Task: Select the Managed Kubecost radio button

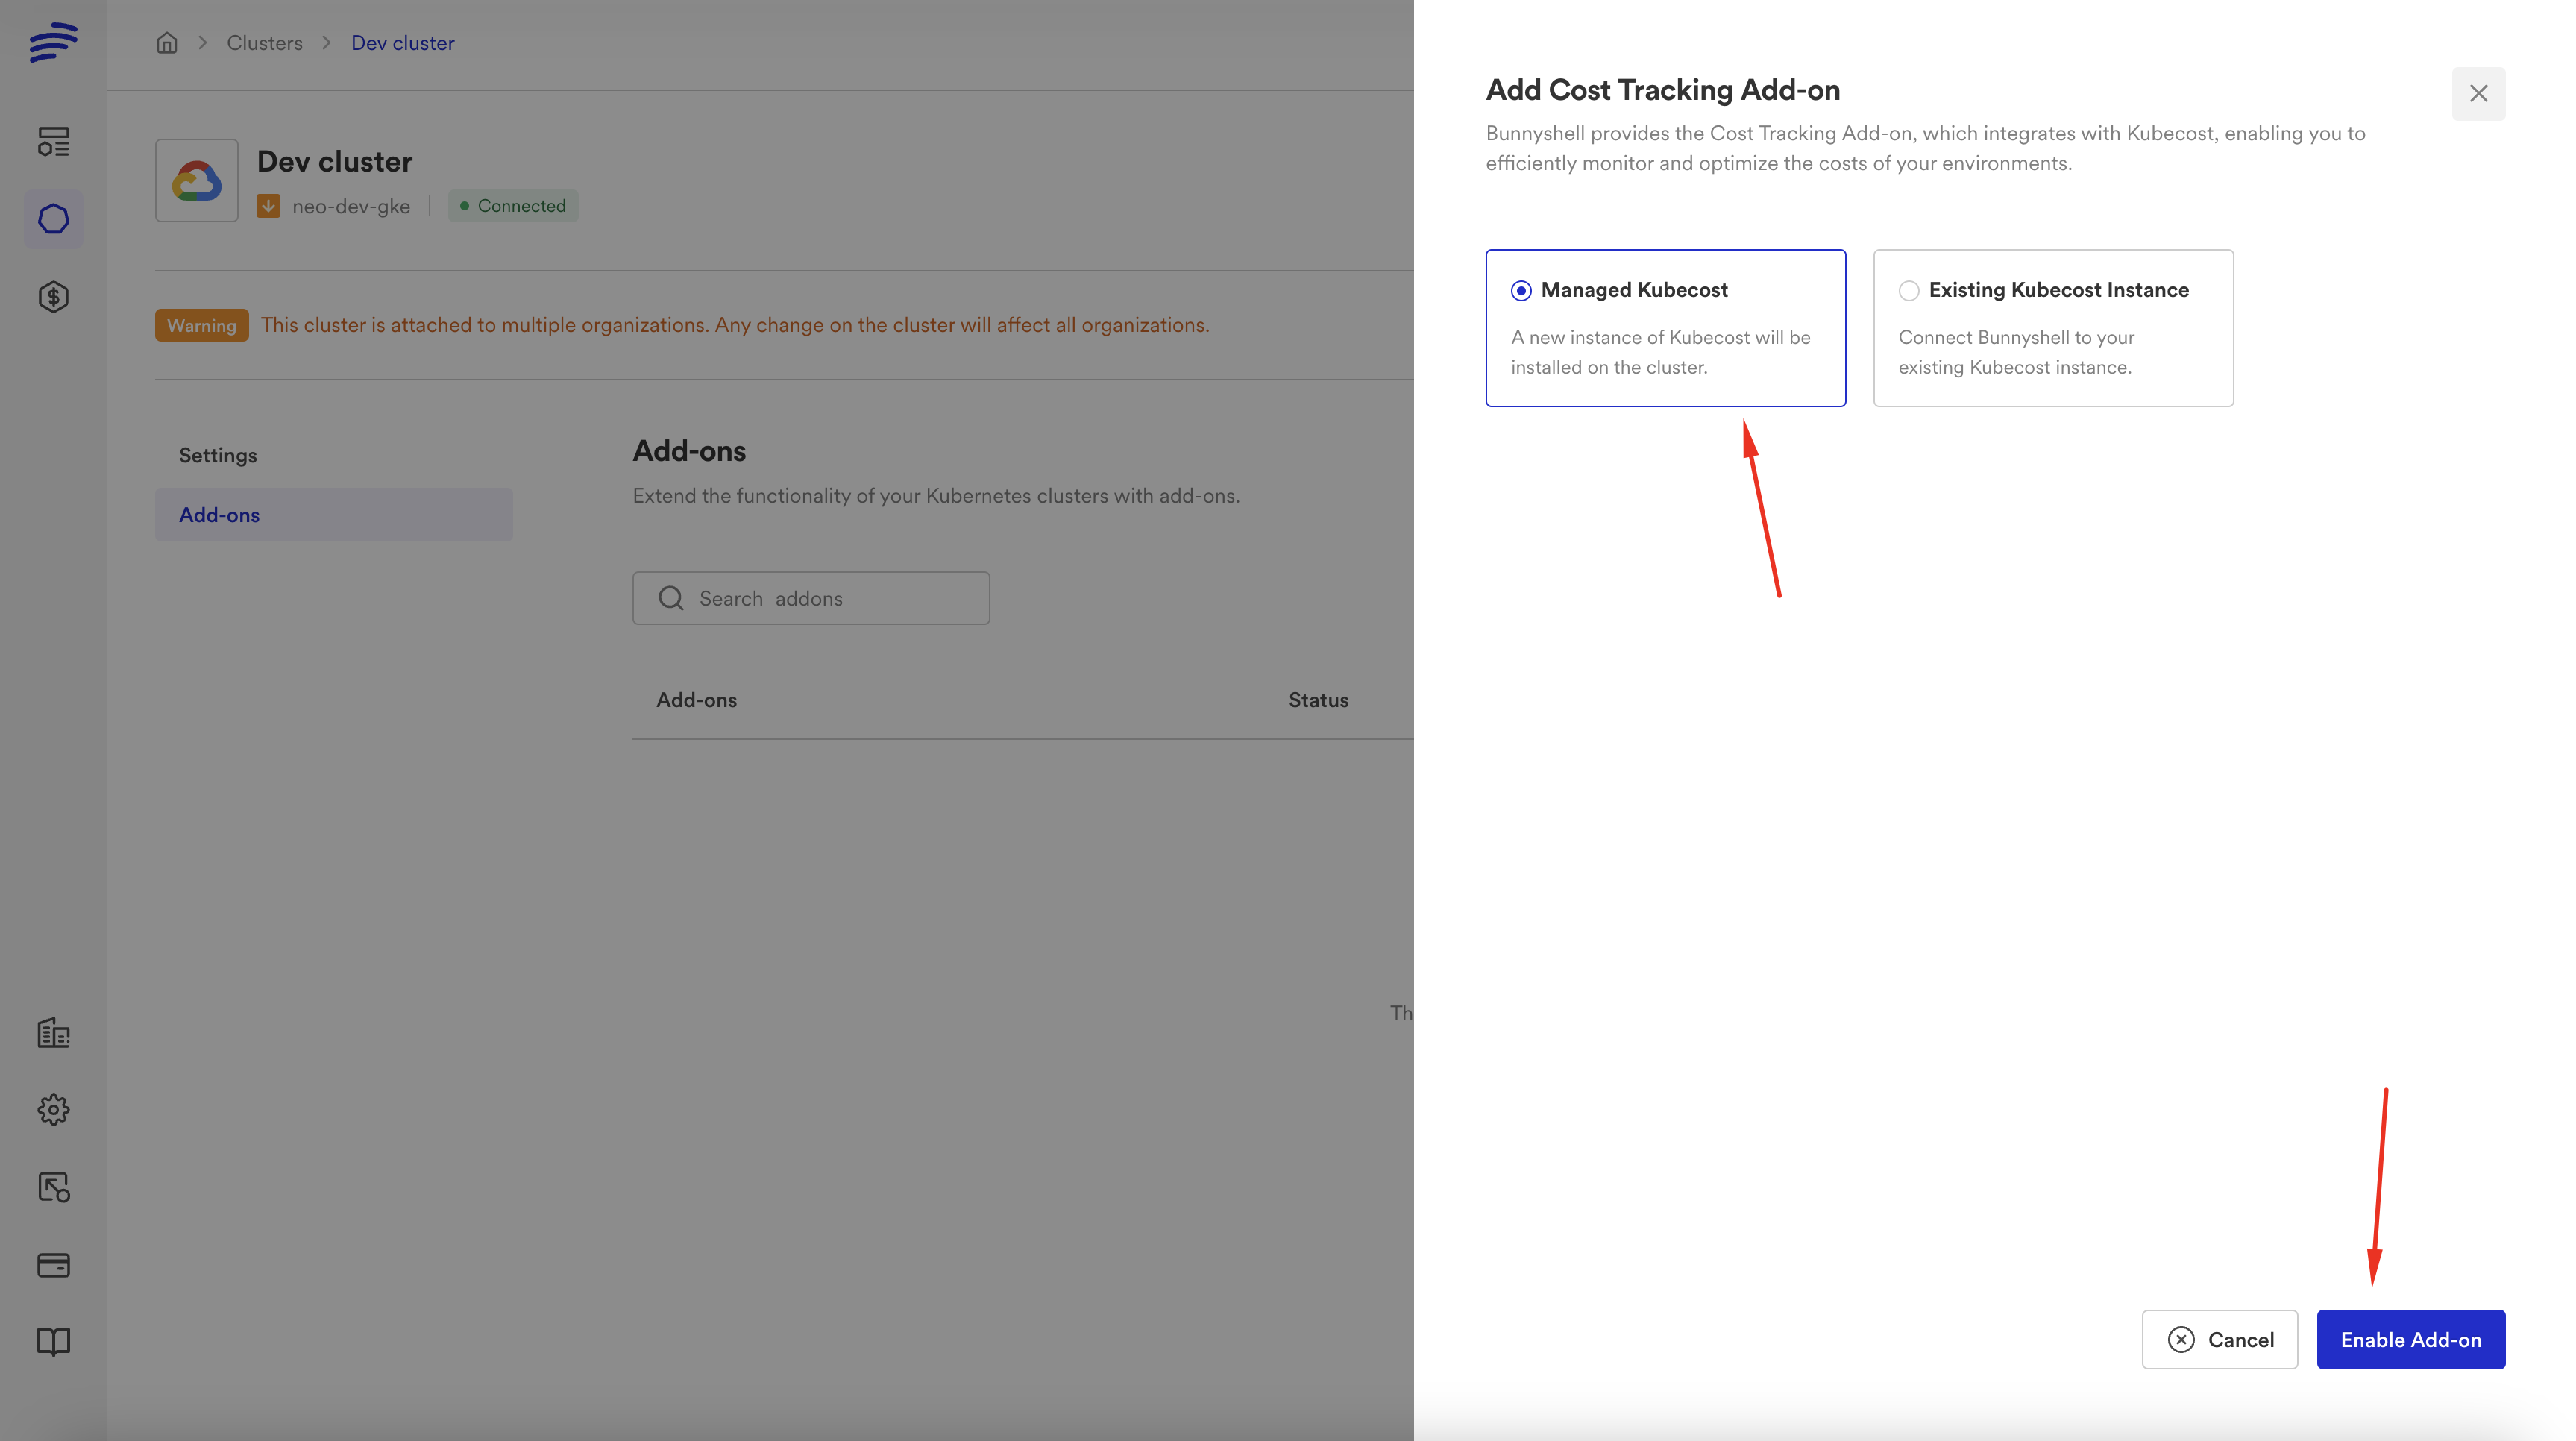Action: 1520,290
